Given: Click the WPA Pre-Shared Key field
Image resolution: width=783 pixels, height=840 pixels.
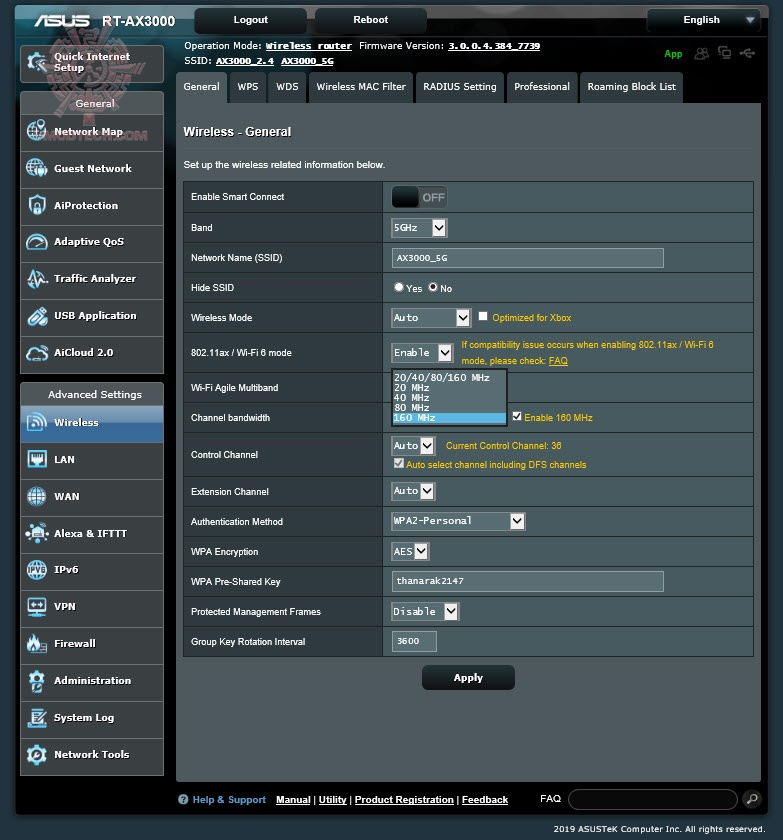Looking at the screenshot, I should [x=528, y=581].
